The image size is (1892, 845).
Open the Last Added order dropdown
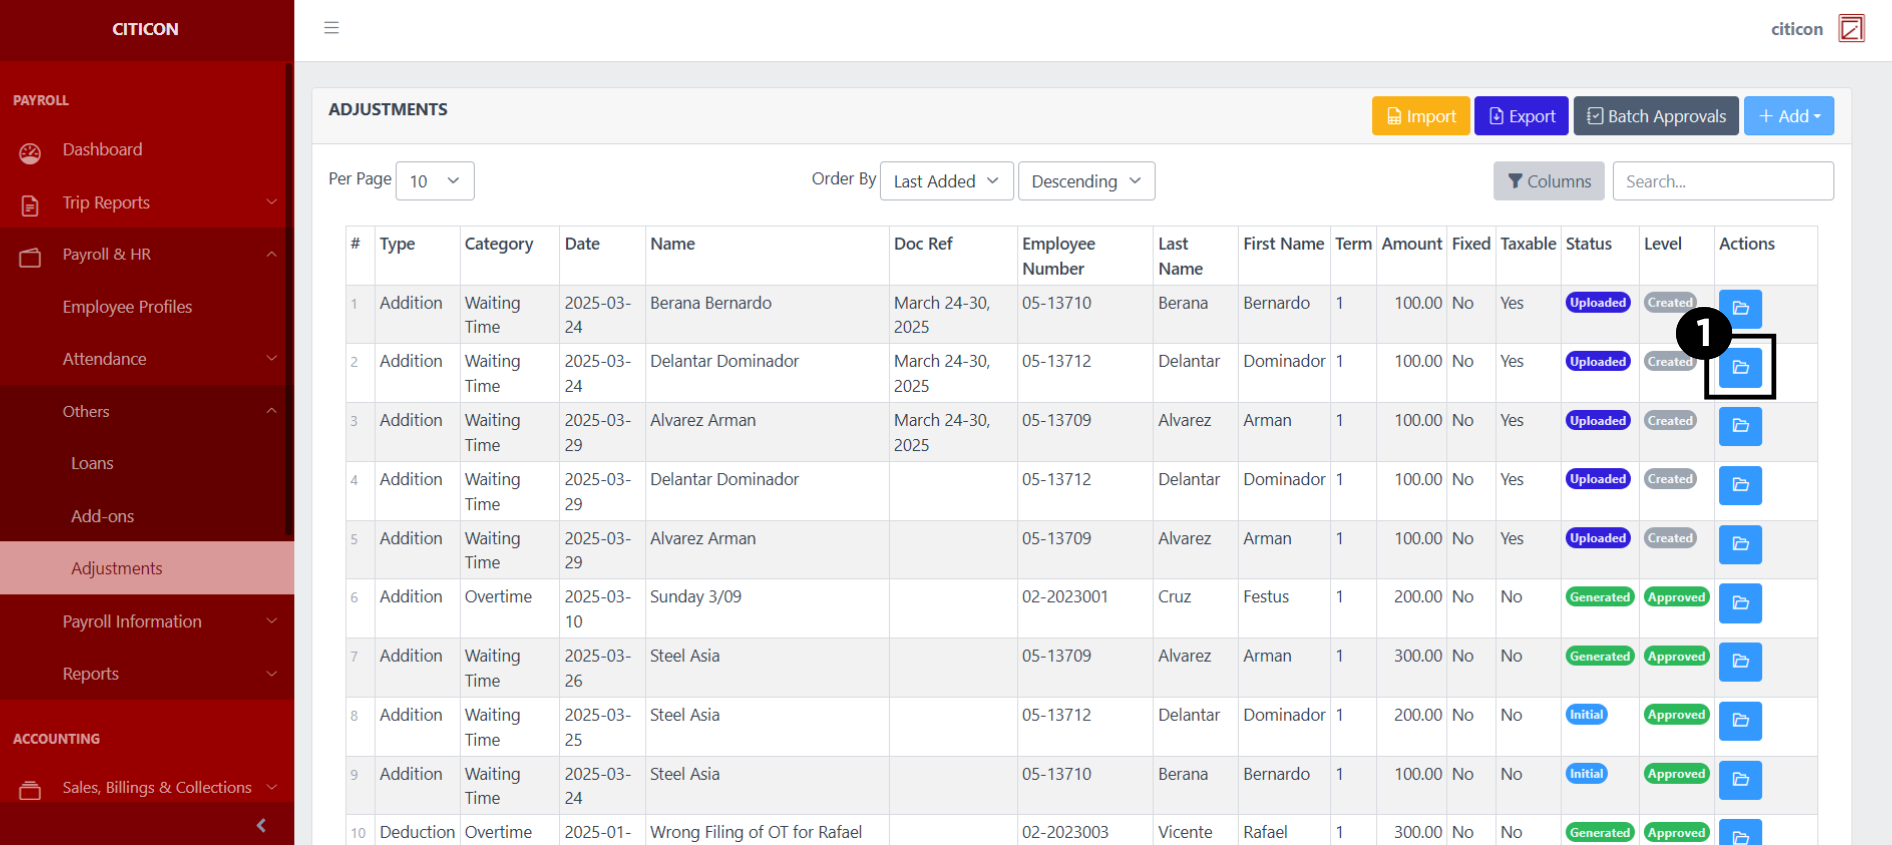(946, 181)
